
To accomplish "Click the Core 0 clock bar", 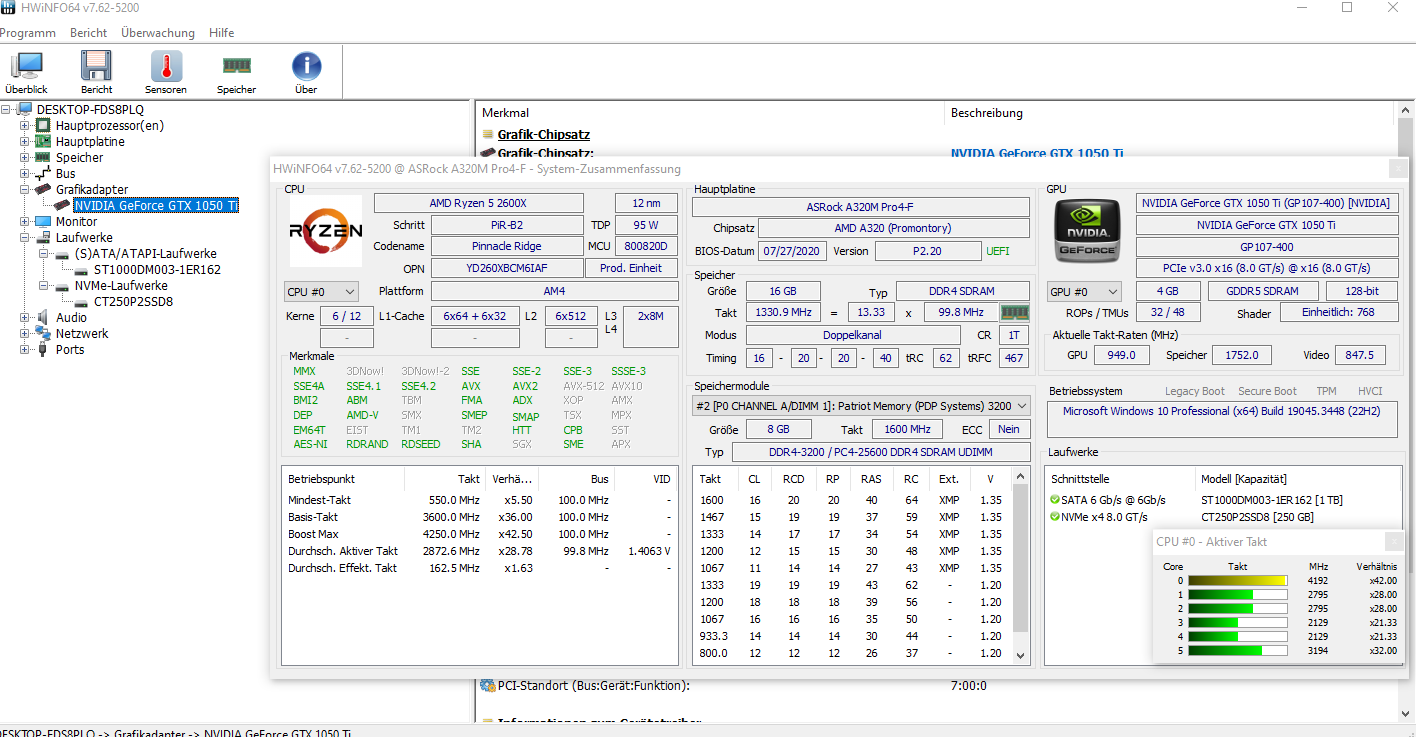I will [1237, 580].
